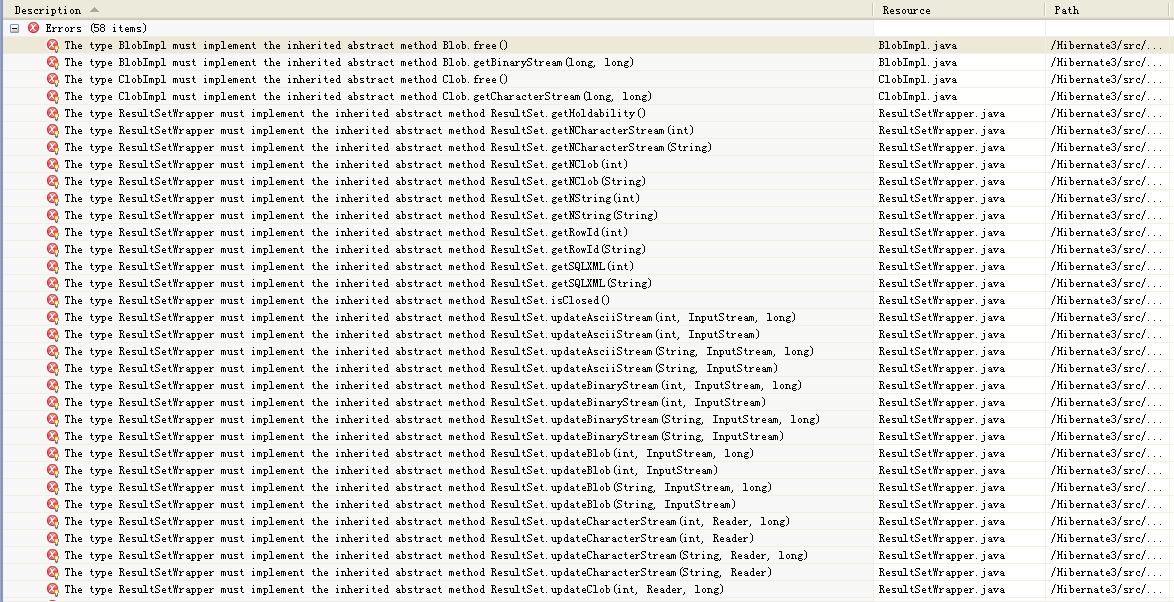Click BlobImpl.java resource in the first error row
Screen dimensions: 1174x602
click(917, 45)
